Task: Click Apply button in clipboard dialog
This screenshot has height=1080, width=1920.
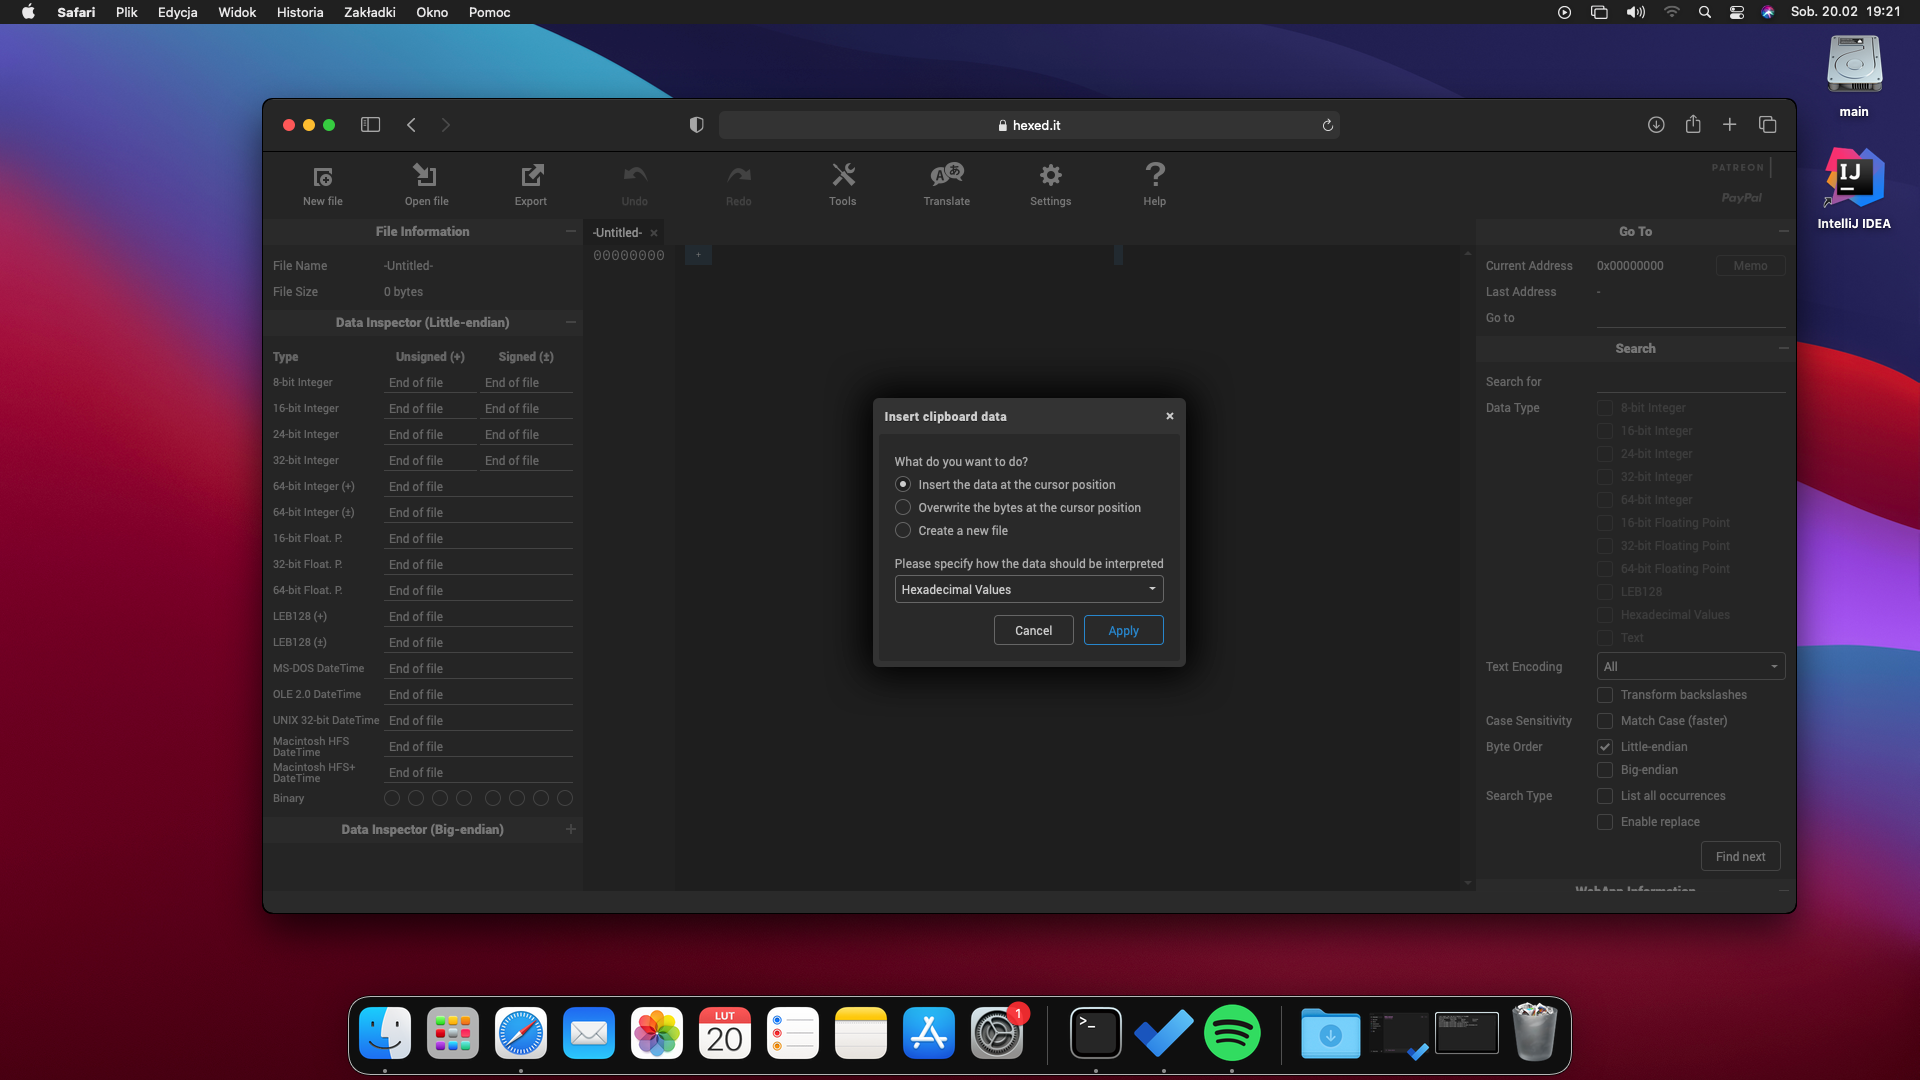Action: pyautogui.click(x=1124, y=630)
